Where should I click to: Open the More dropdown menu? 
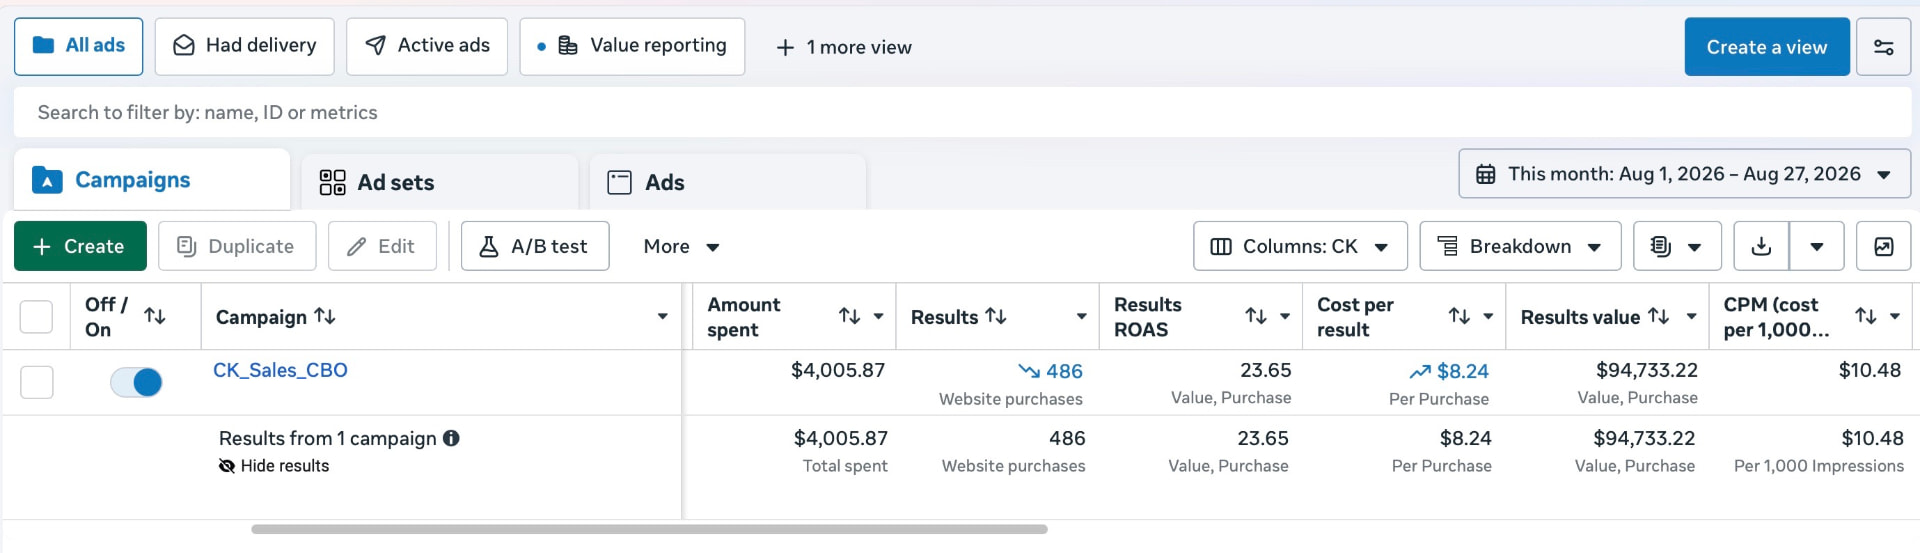682,246
